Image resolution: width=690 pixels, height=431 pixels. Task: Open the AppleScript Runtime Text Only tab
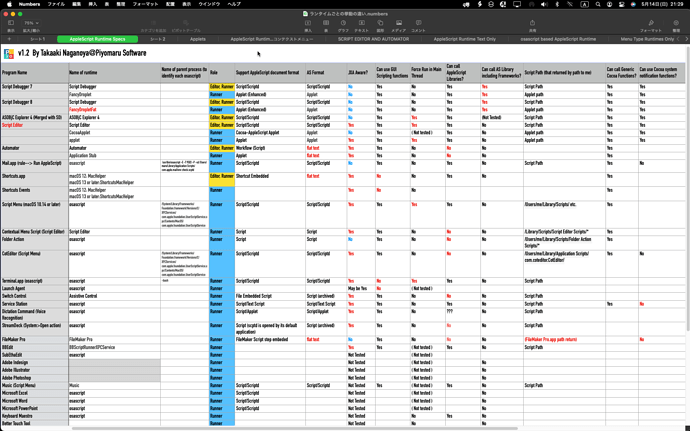pos(465,39)
